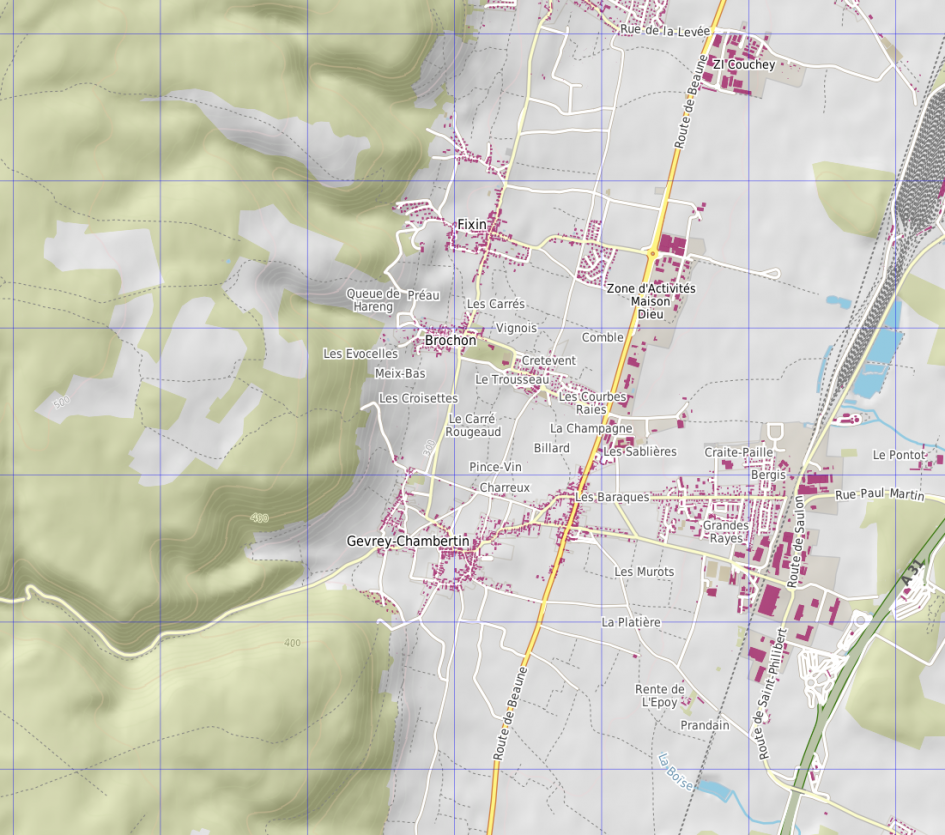The height and width of the screenshot is (835, 945).
Task: Click the Route de Saulon road label
Action: click(x=798, y=542)
